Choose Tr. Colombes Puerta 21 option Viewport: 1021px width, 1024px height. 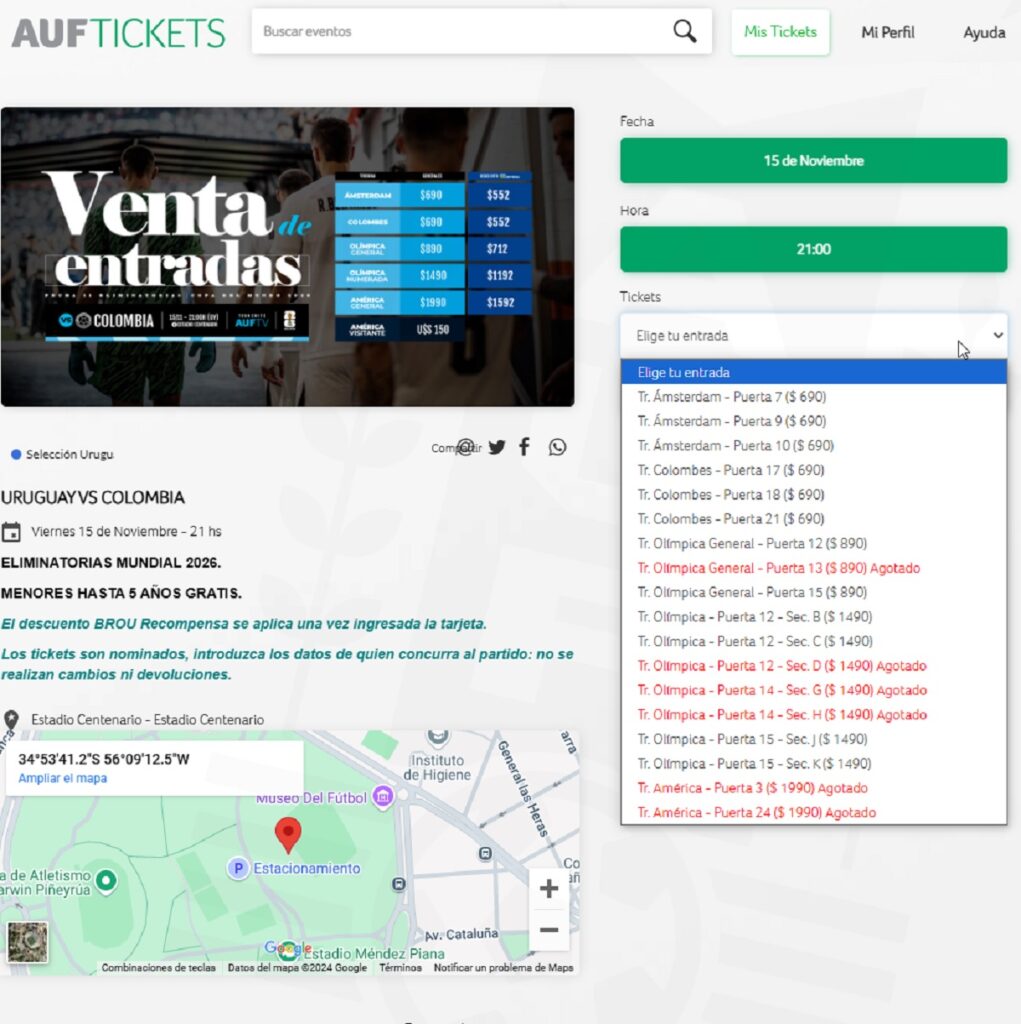(813, 519)
